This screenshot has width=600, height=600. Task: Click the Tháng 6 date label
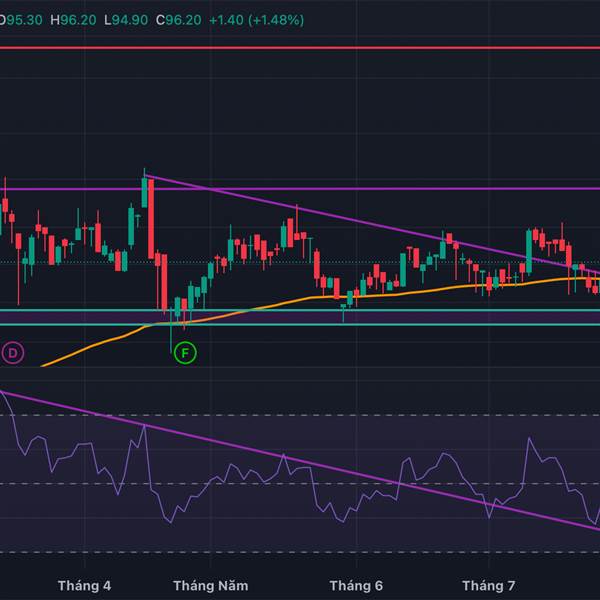click(x=356, y=585)
